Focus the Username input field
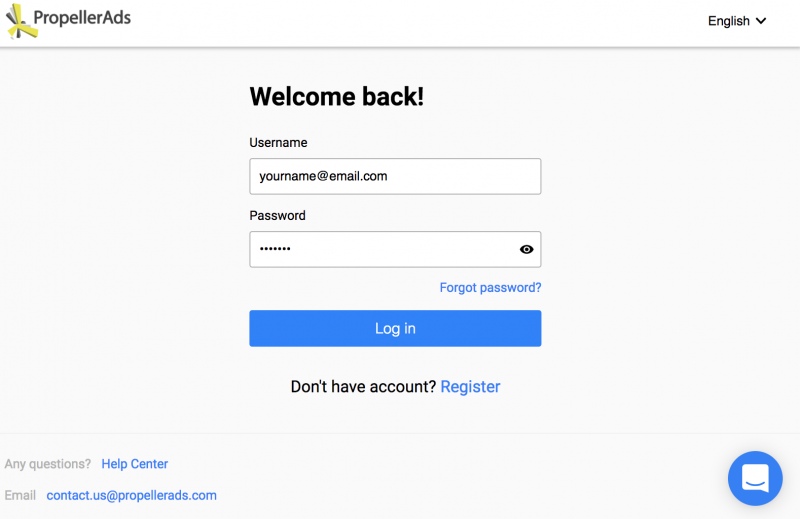Viewport: 800px width, 519px height. (395, 176)
